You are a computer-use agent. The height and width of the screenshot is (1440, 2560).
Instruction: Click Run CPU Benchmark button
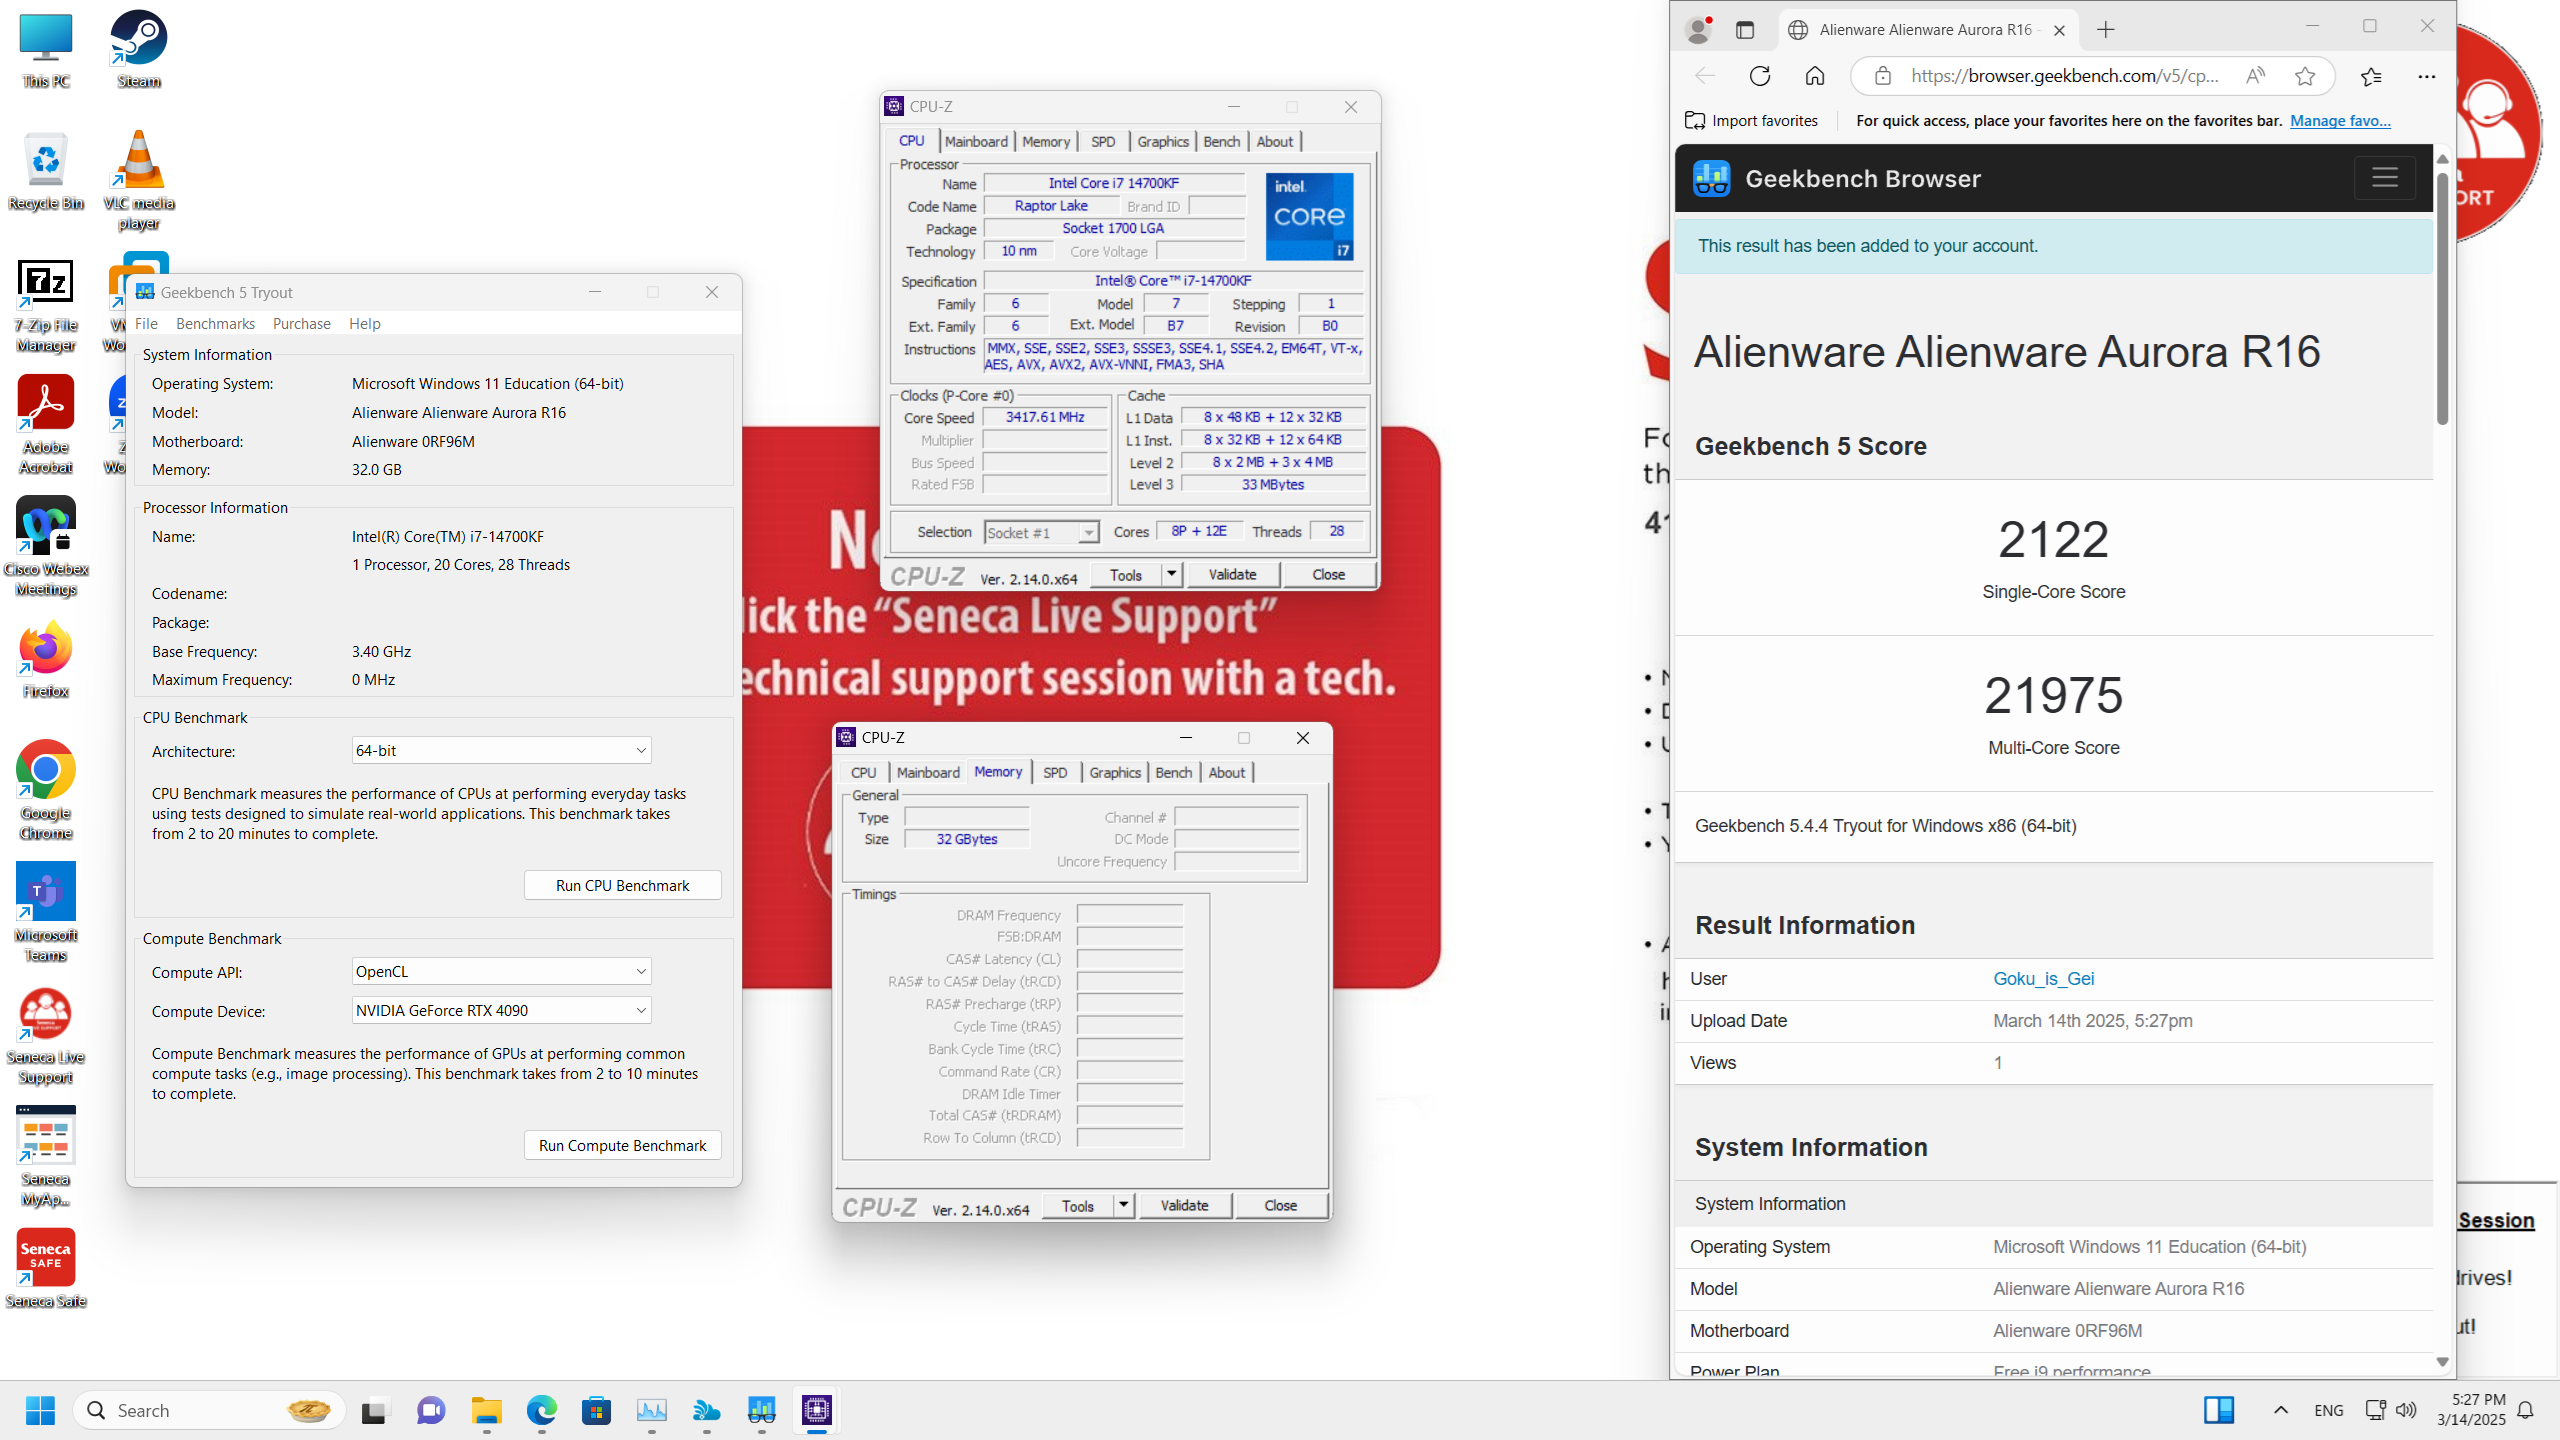pyautogui.click(x=622, y=885)
